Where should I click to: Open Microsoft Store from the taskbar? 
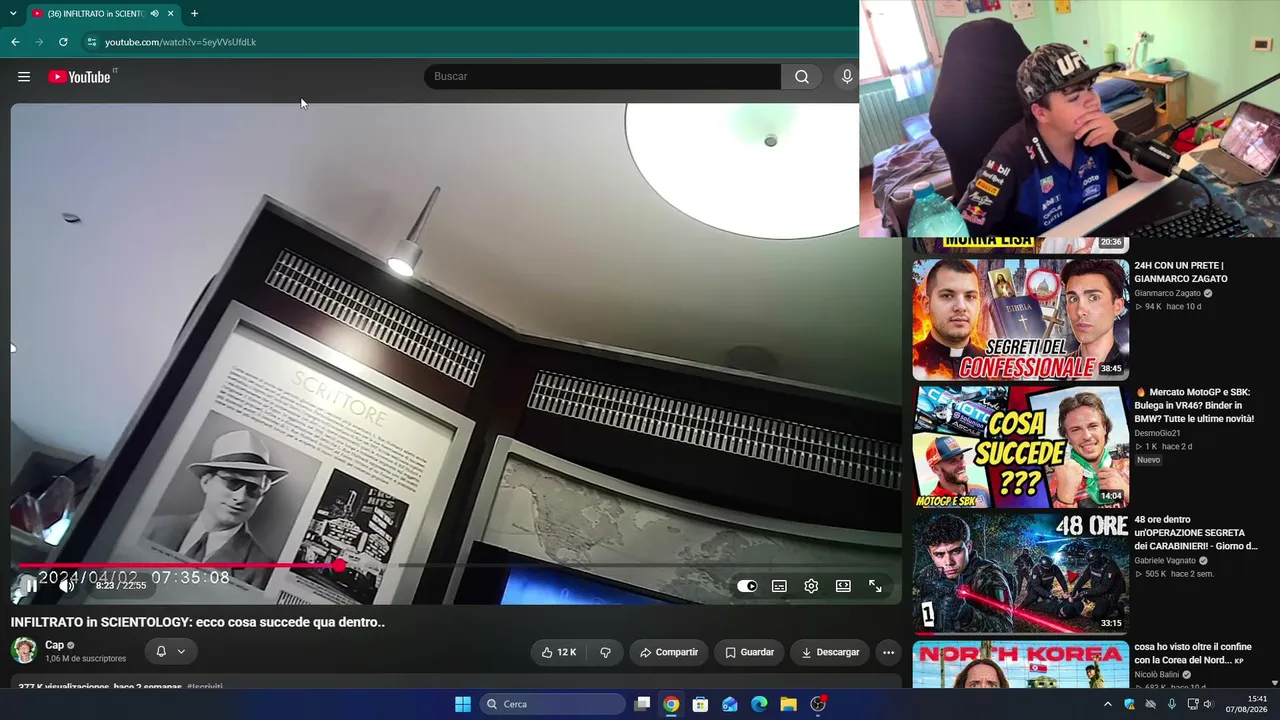[x=701, y=704]
